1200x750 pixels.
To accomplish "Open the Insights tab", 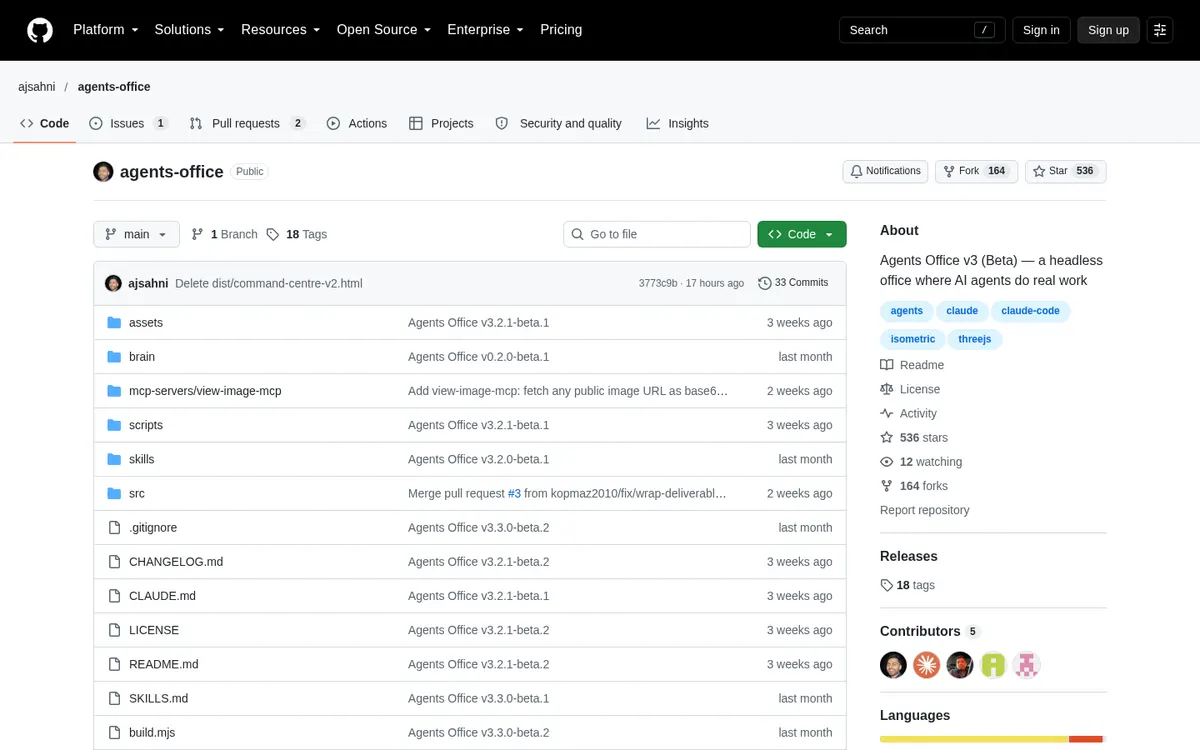I will pos(678,123).
